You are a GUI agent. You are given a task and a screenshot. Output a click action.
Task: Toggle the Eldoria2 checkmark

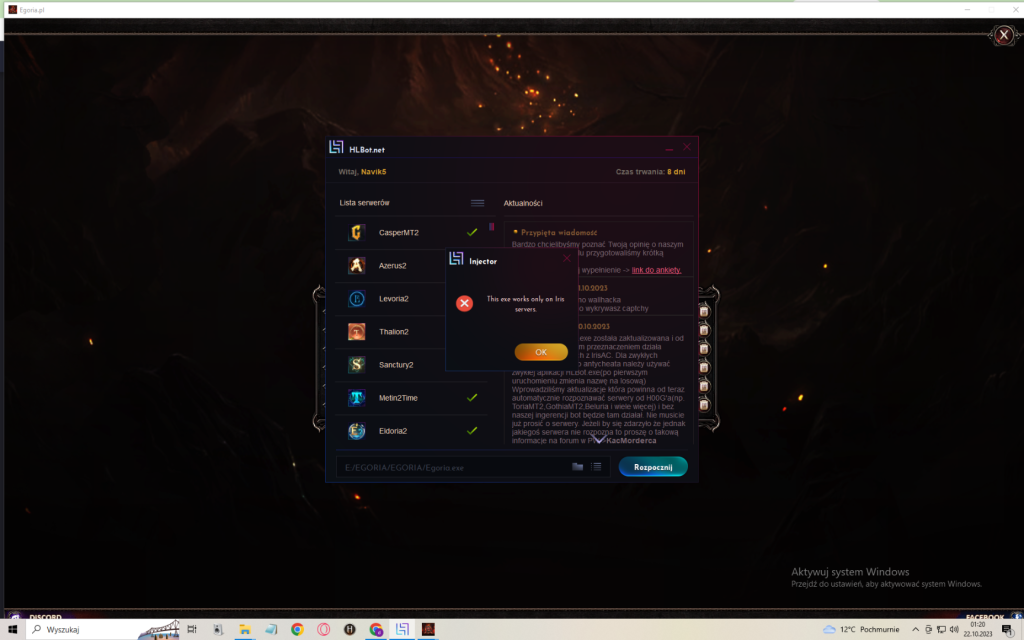472,431
